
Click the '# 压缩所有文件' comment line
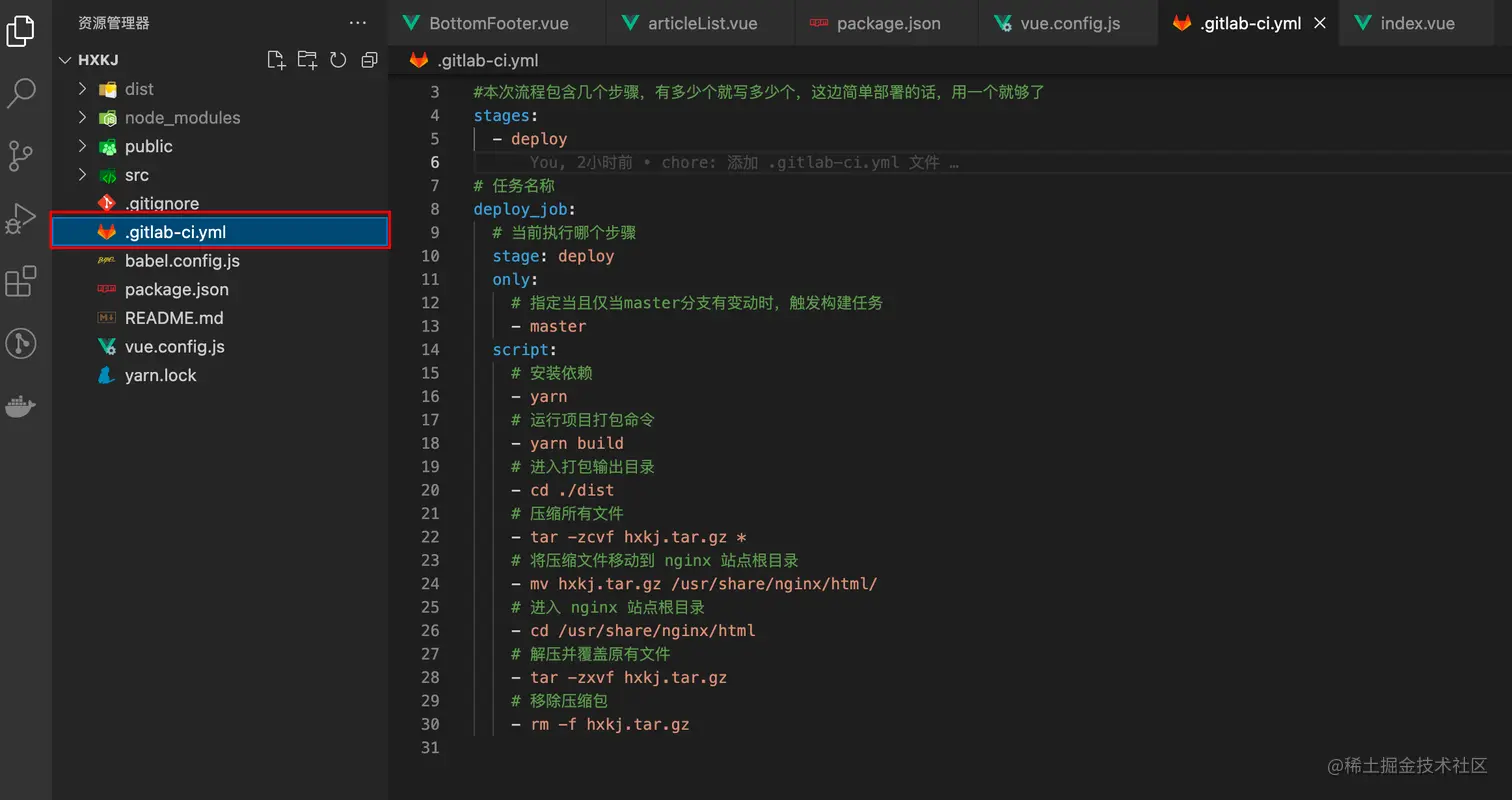click(567, 513)
